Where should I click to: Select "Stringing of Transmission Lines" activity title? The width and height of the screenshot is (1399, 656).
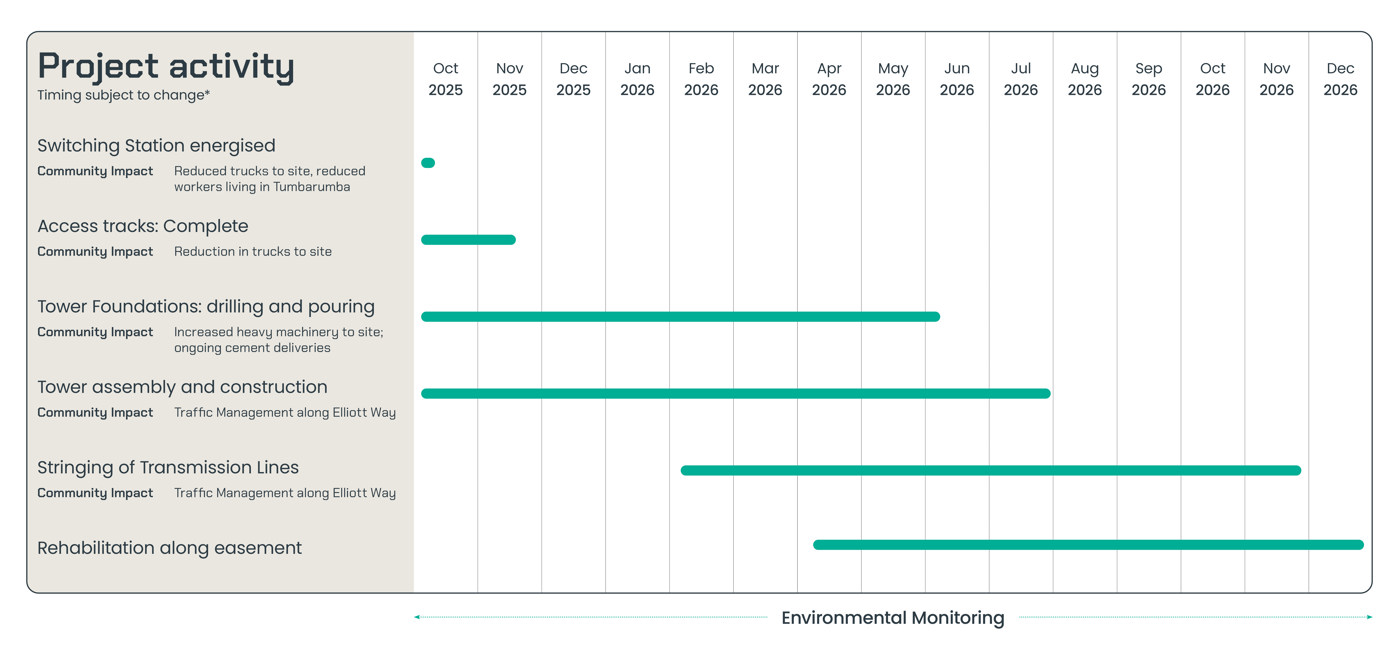point(168,468)
